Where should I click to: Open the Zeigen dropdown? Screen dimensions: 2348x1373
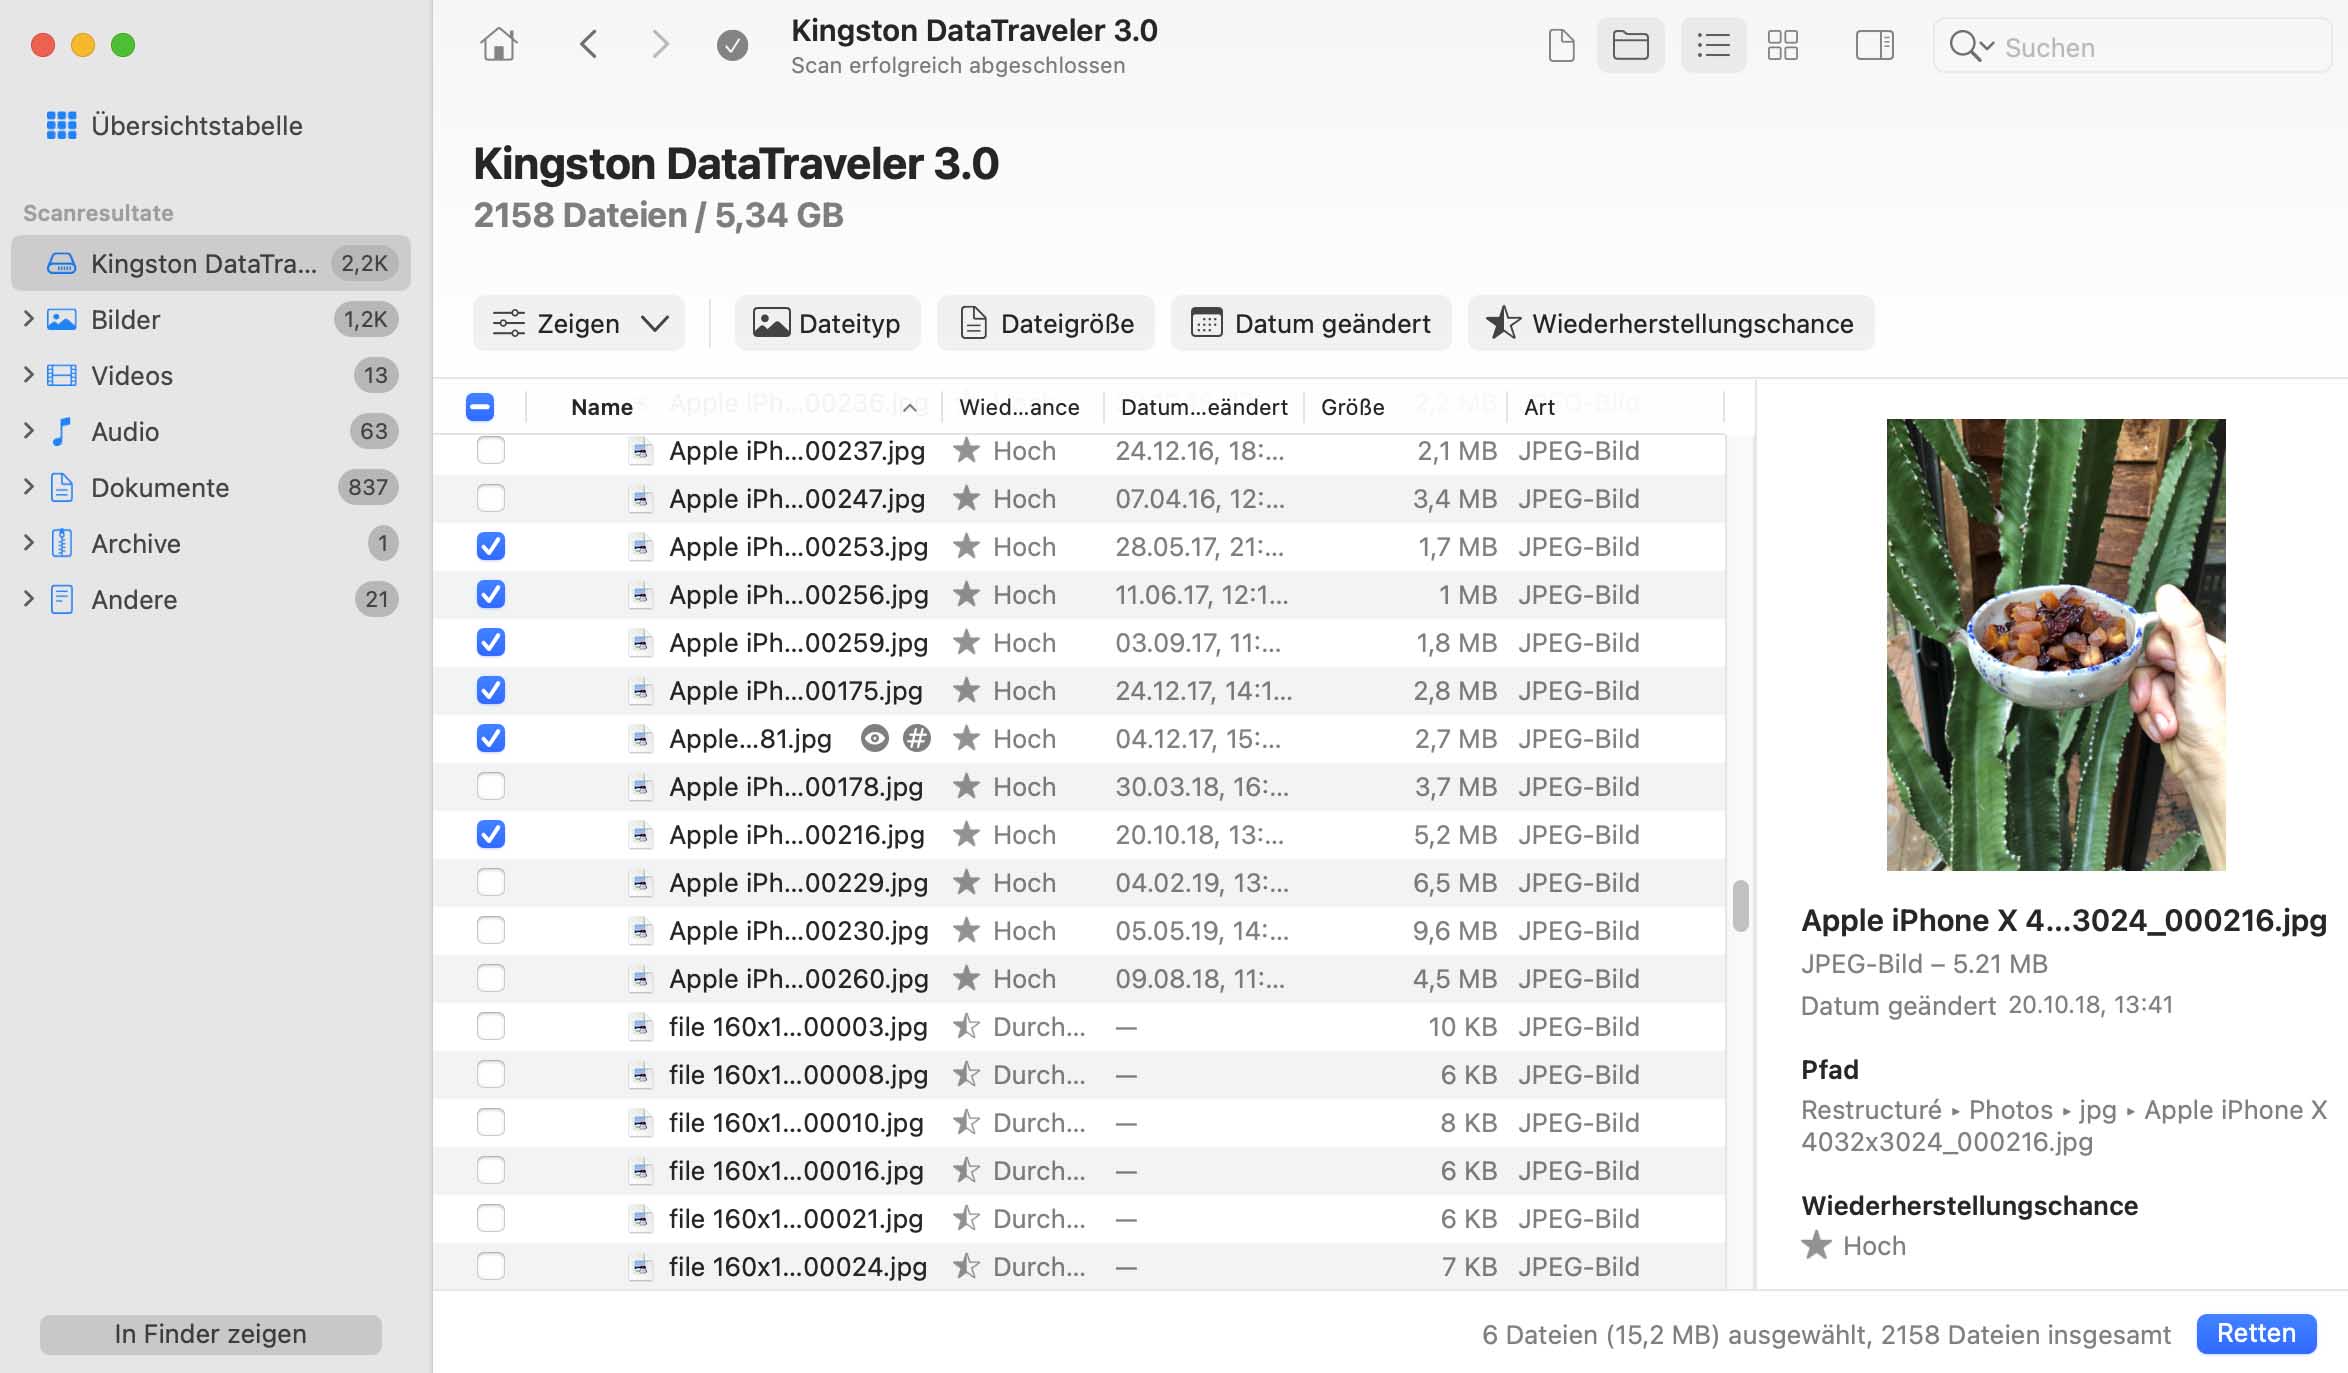(579, 323)
